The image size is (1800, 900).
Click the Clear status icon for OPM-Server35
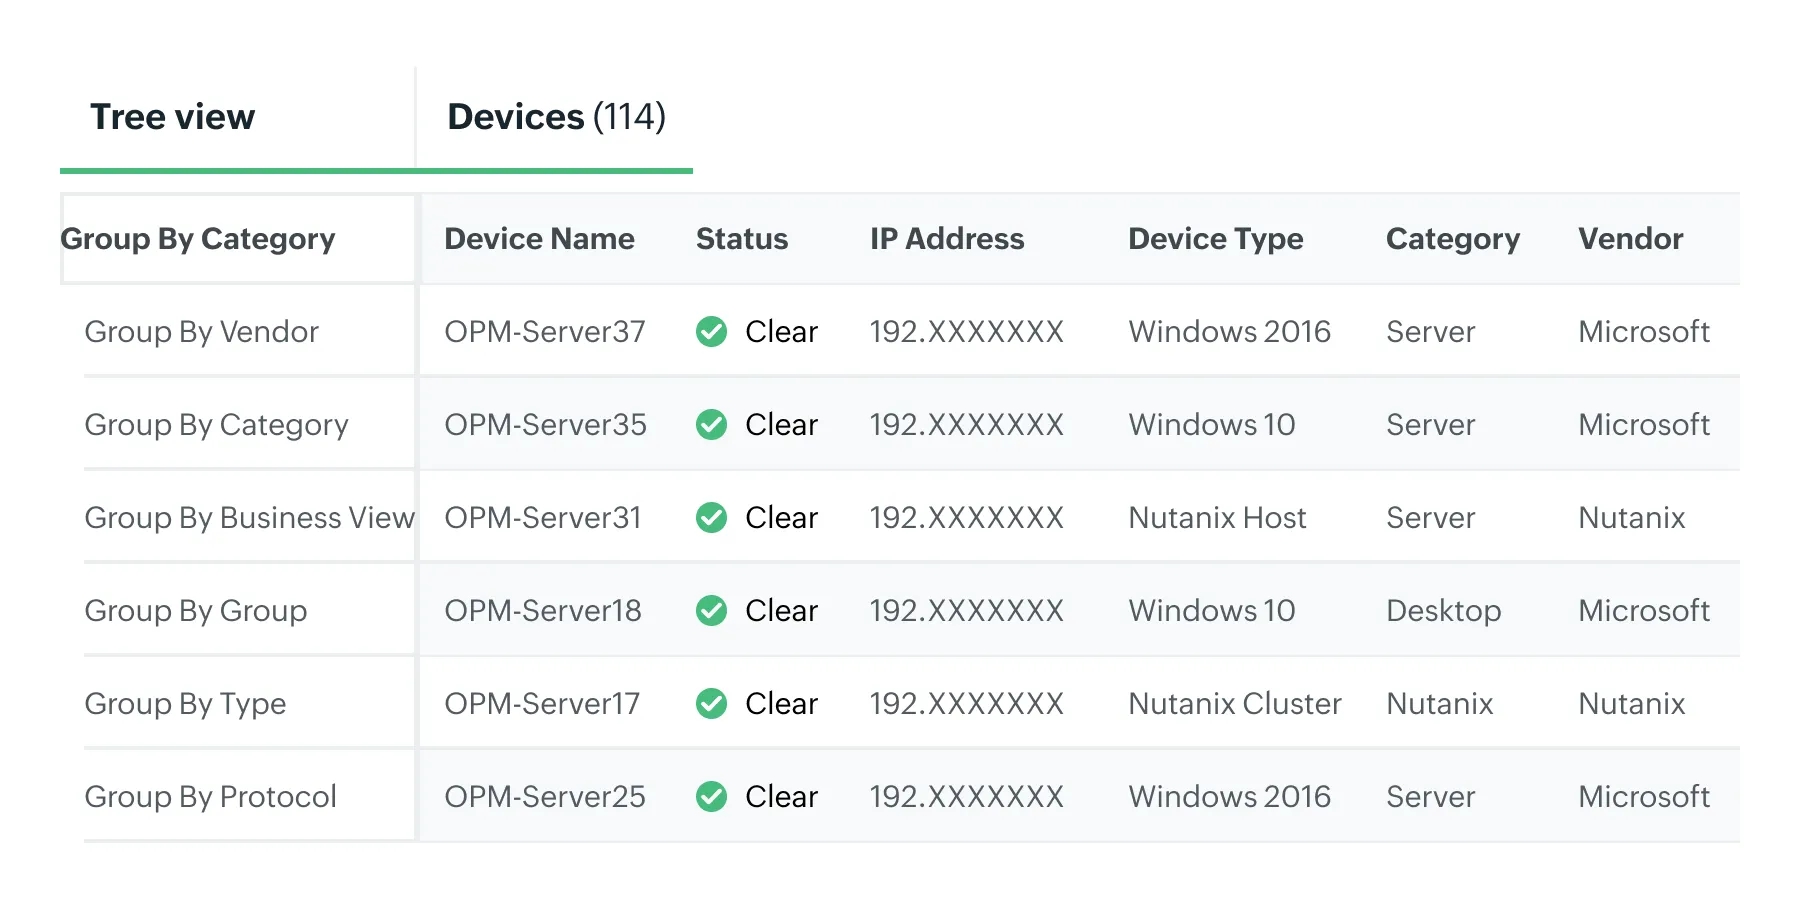[712, 424]
